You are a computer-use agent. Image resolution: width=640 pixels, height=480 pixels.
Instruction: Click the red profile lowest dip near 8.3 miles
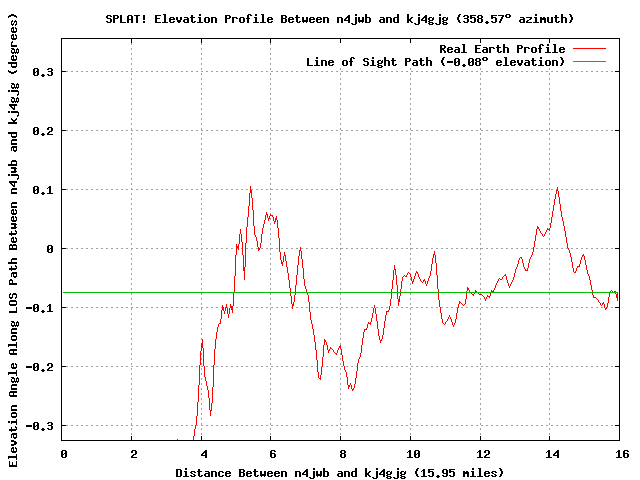[352, 390]
